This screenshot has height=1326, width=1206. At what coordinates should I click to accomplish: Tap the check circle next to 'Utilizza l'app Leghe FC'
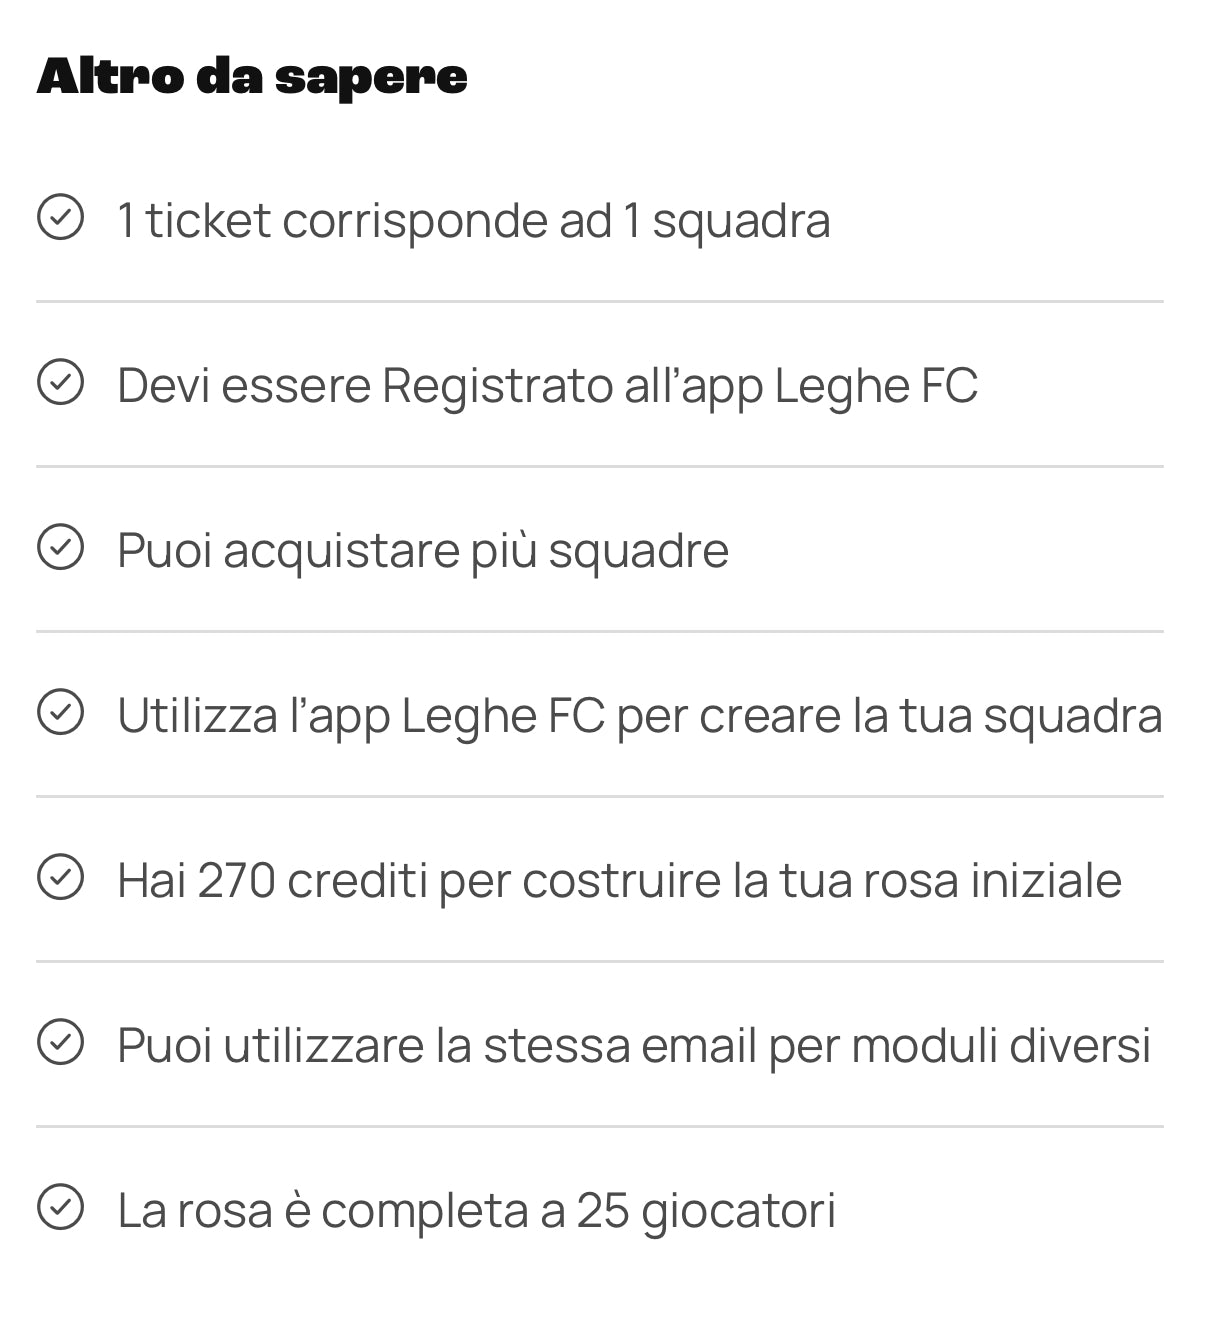coord(60,713)
